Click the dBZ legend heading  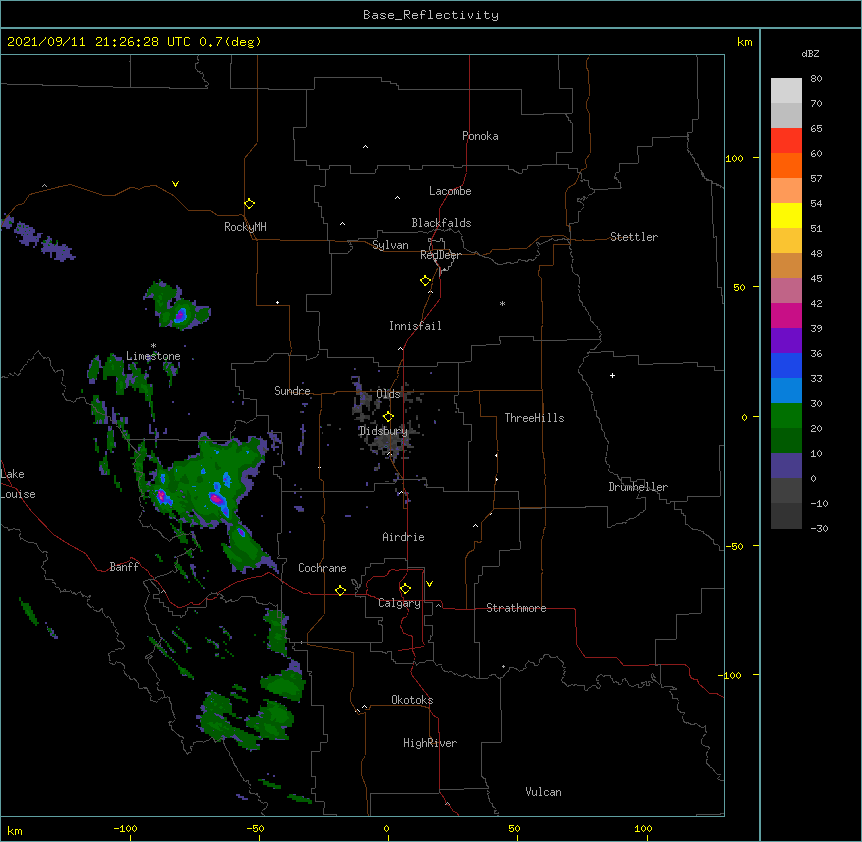tap(810, 53)
